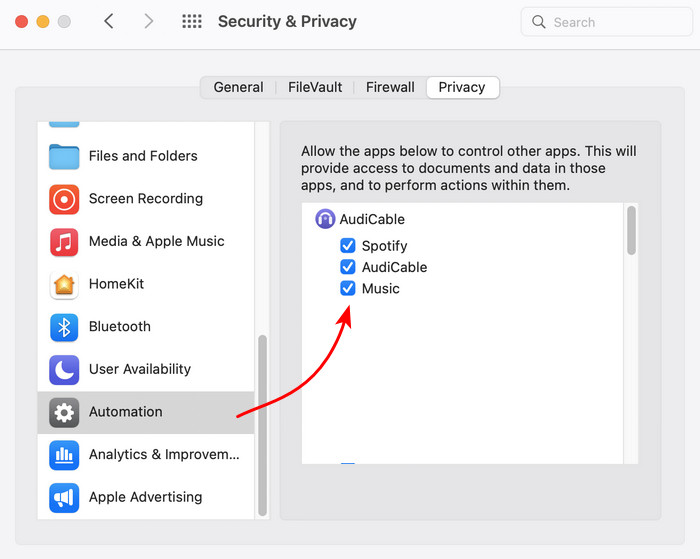This screenshot has width=700, height=559.
Task: Click the Search input field
Action: click(608, 21)
